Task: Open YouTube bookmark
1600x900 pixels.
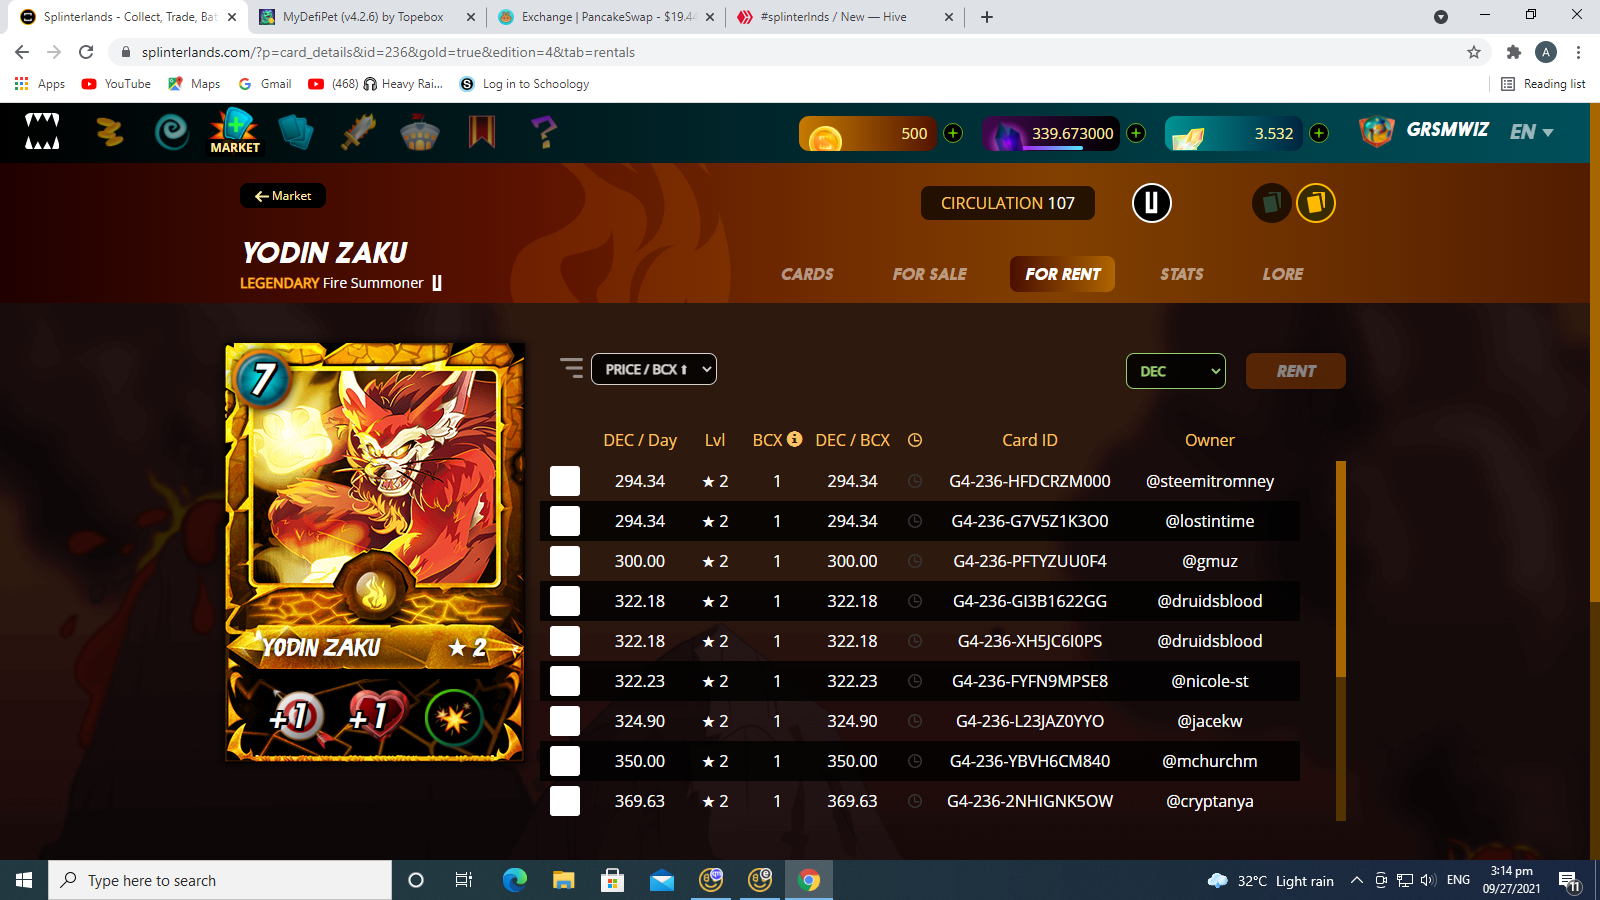Action: pyautogui.click(x=116, y=84)
